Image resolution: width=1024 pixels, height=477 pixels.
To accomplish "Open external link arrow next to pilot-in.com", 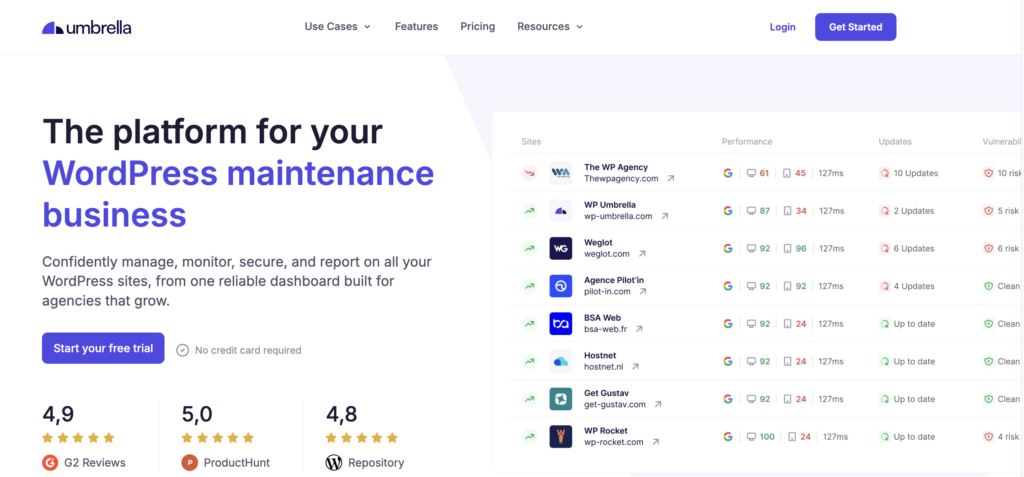I will click(x=643, y=291).
